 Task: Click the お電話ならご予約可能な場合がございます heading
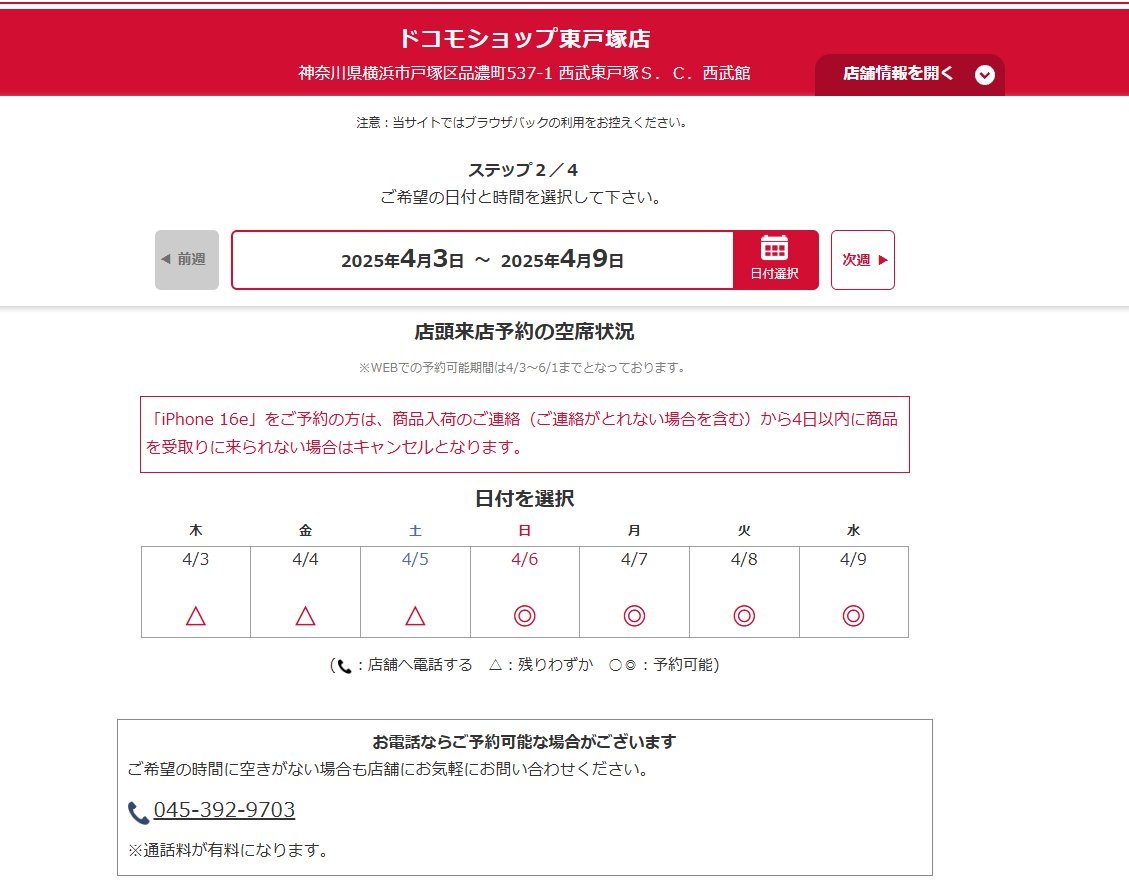point(524,741)
